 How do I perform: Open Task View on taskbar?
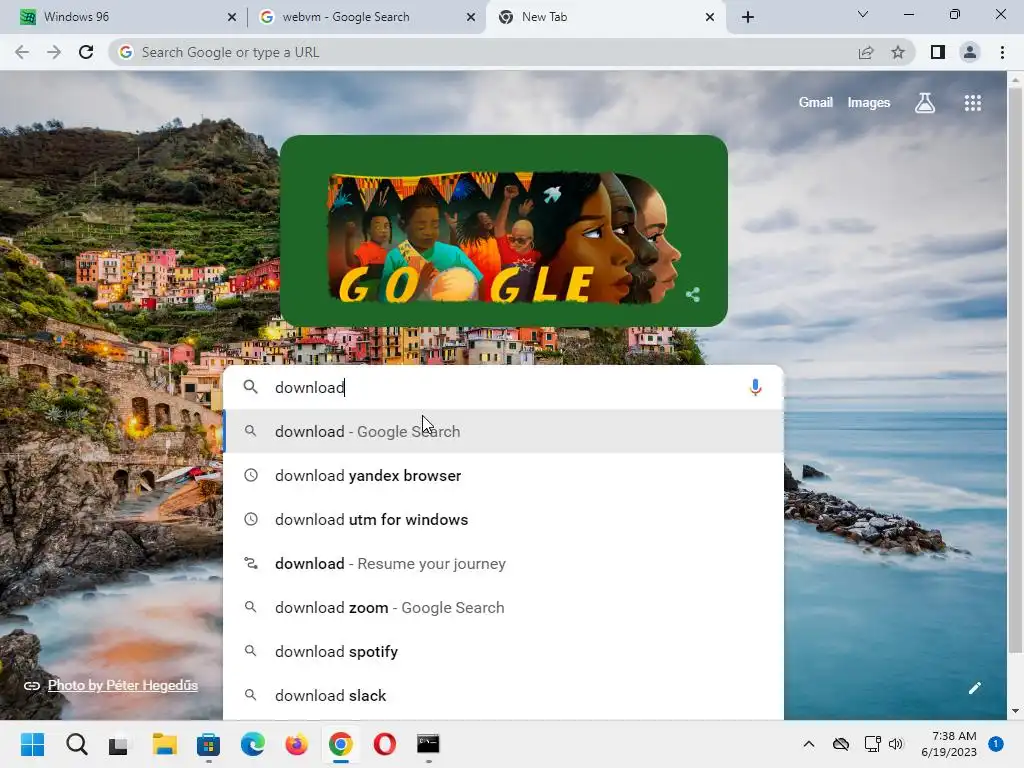click(120, 744)
